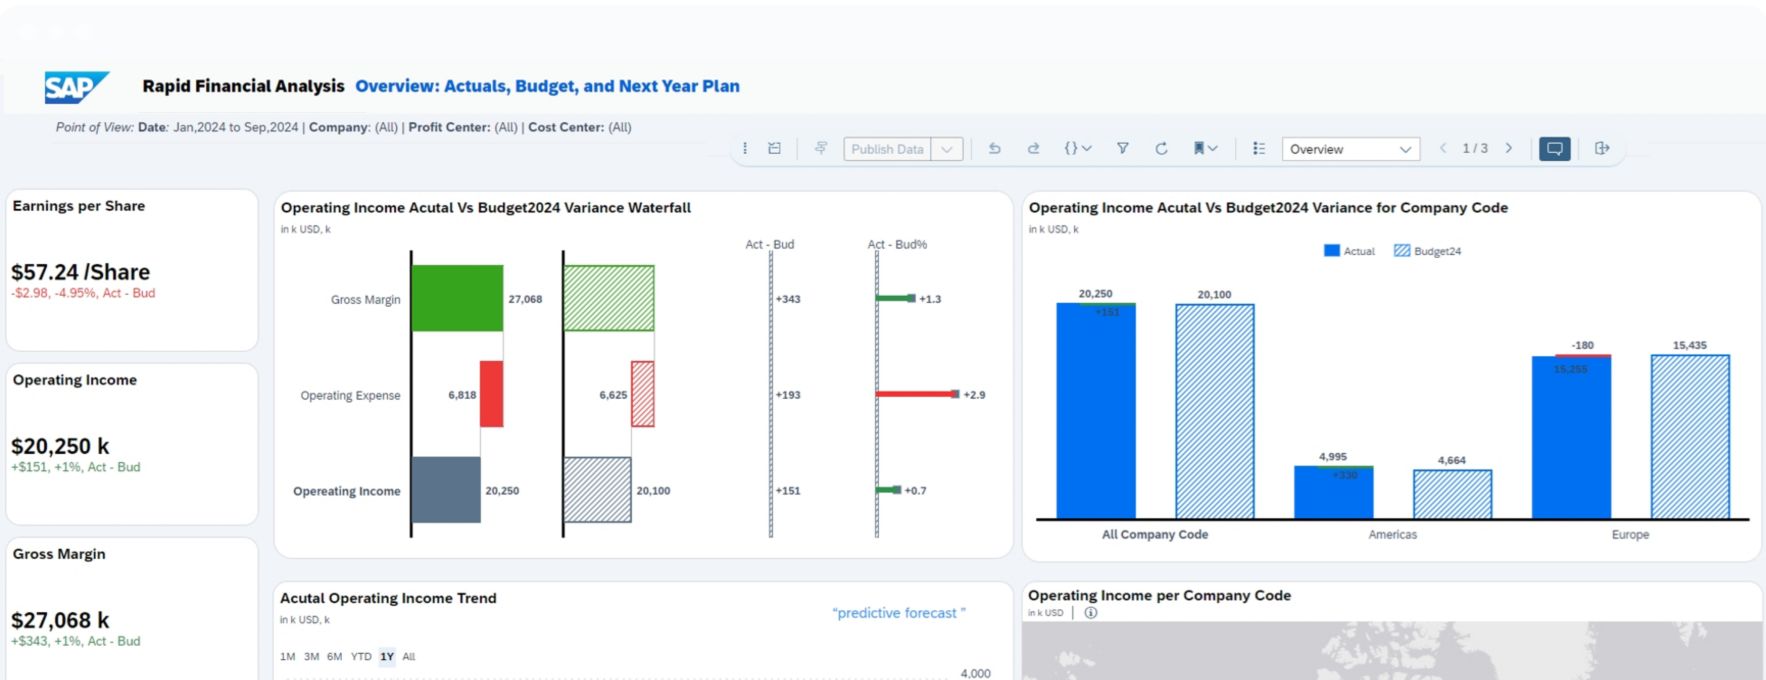Click the blue Actual legend swatch

click(1331, 251)
